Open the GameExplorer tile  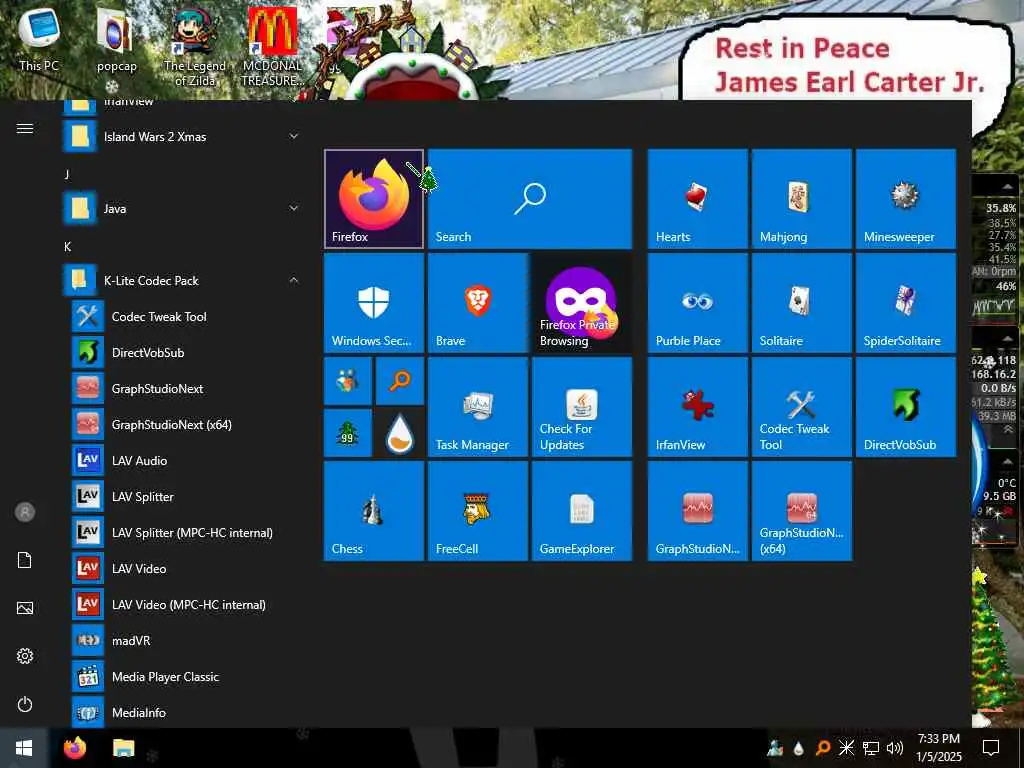582,511
